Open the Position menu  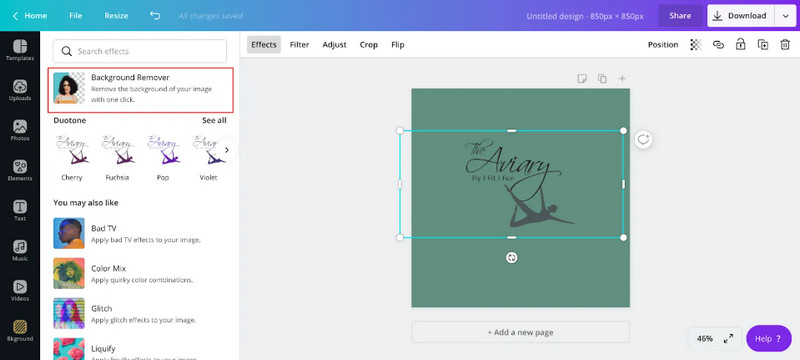coord(663,45)
